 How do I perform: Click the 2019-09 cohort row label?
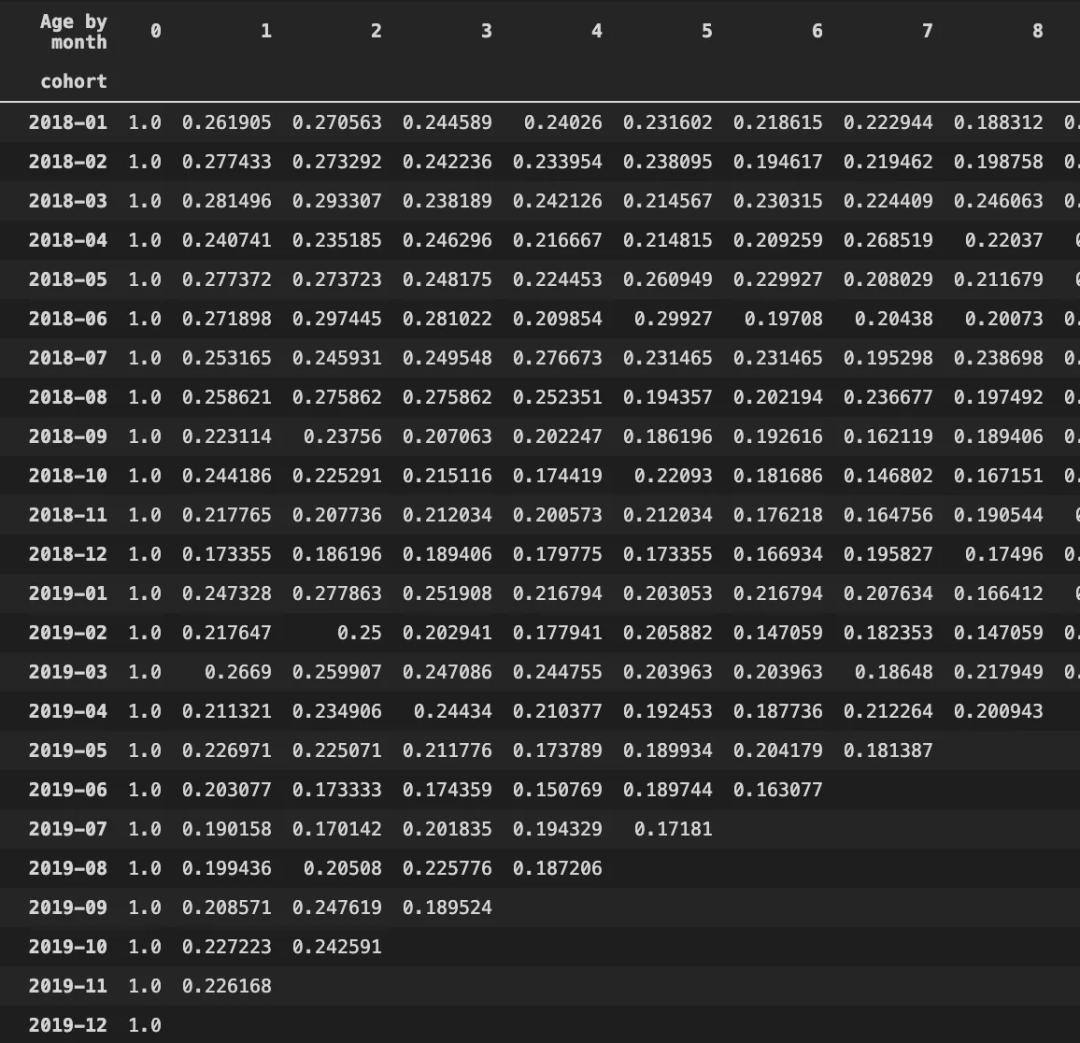point(68,908)
